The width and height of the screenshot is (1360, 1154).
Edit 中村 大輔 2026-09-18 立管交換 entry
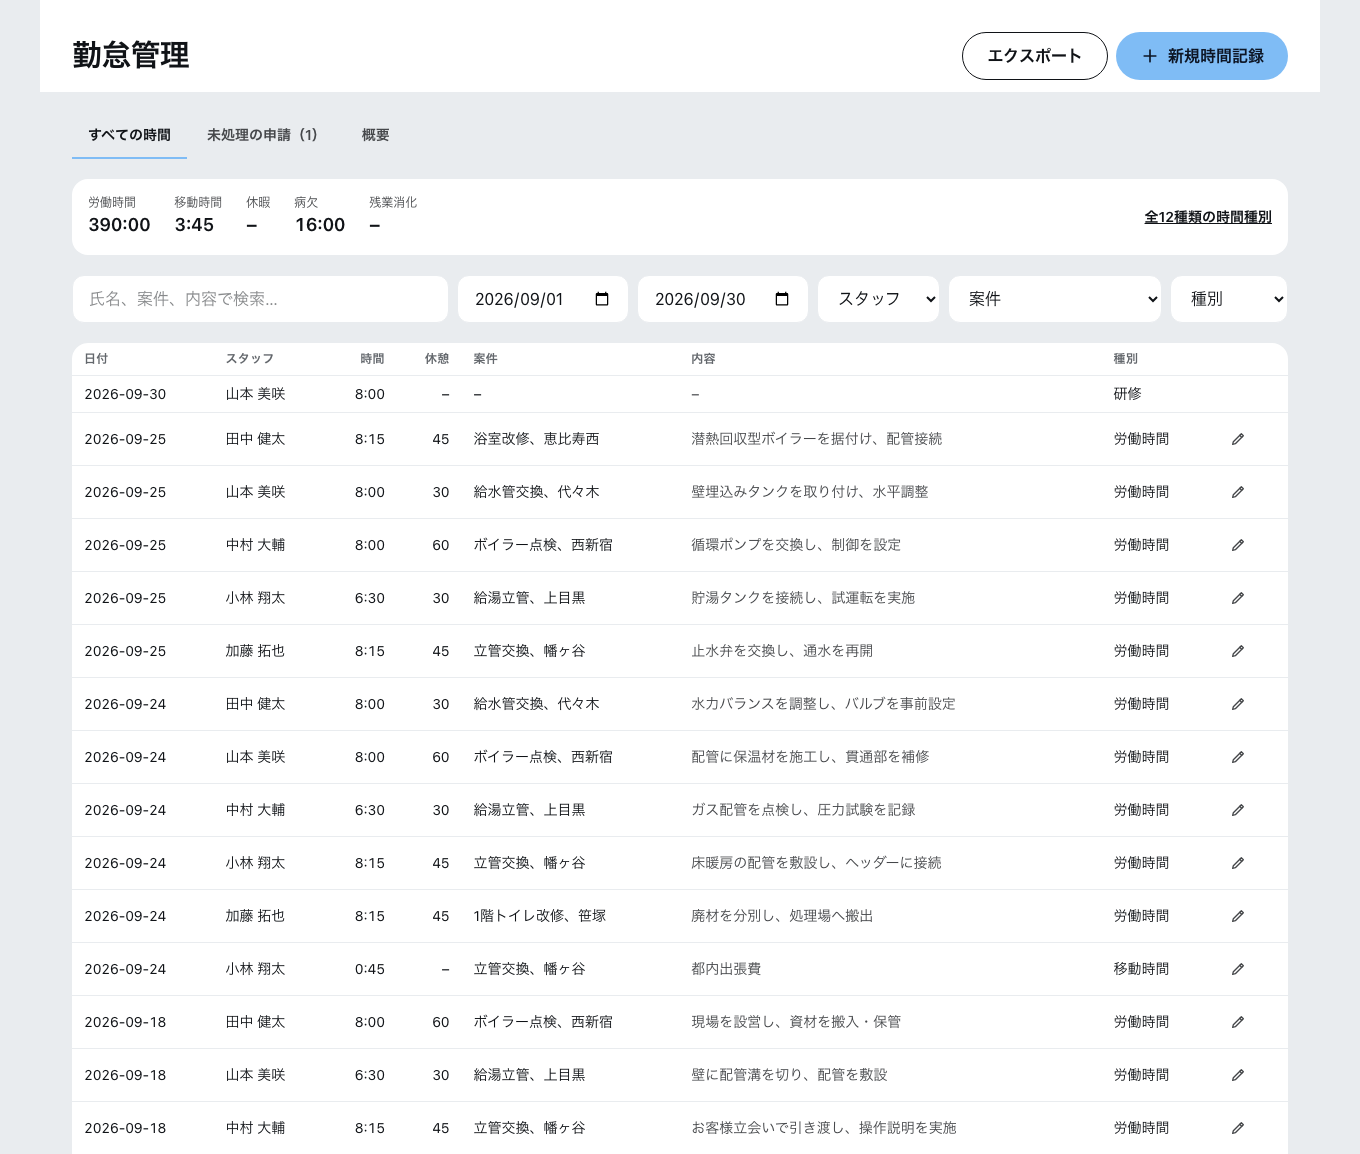tap(1237, 1128)
